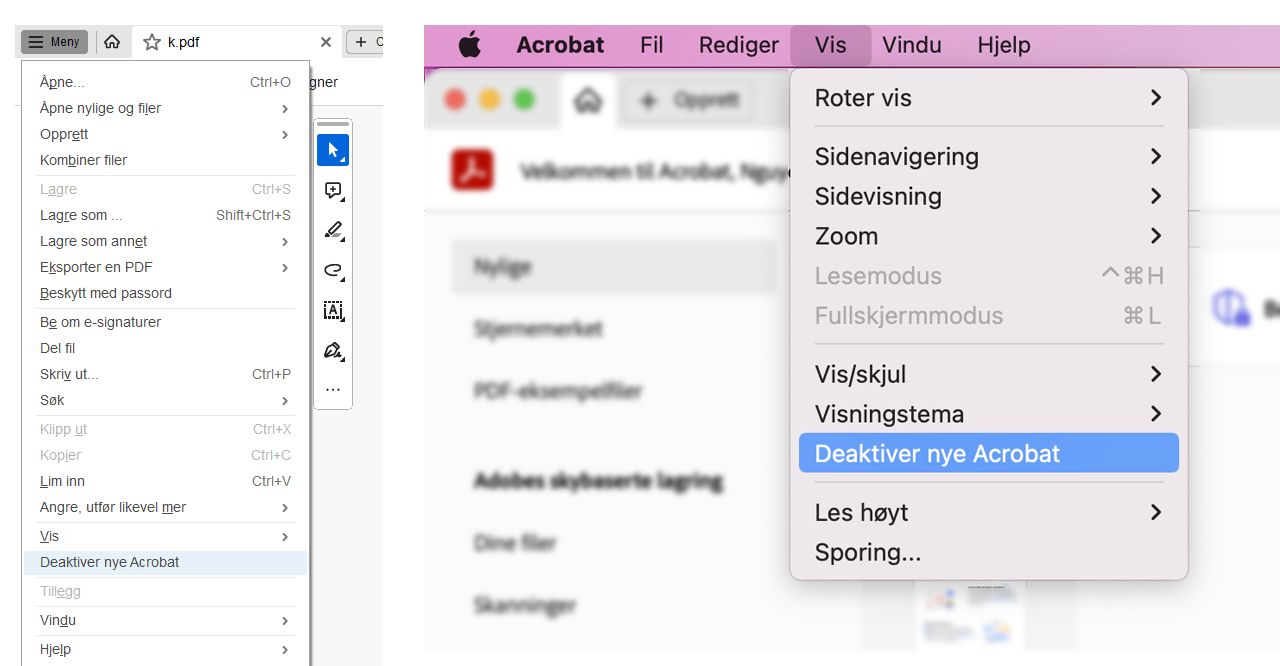
Task: Click the Home icon next to the tab
Action: [112, 42]
